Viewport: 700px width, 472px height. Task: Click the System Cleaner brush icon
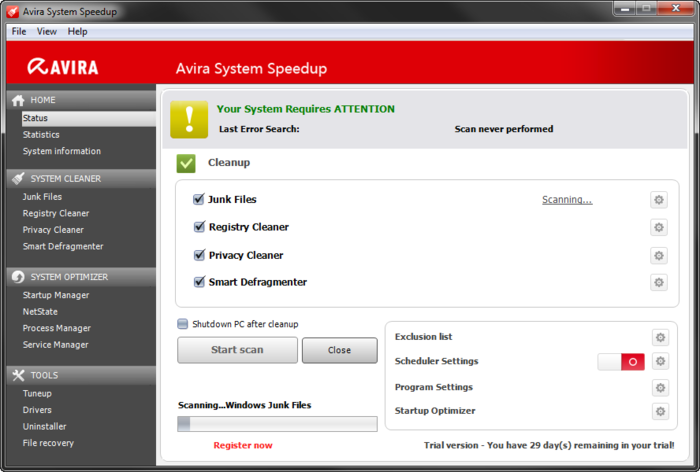pos(18,179)
